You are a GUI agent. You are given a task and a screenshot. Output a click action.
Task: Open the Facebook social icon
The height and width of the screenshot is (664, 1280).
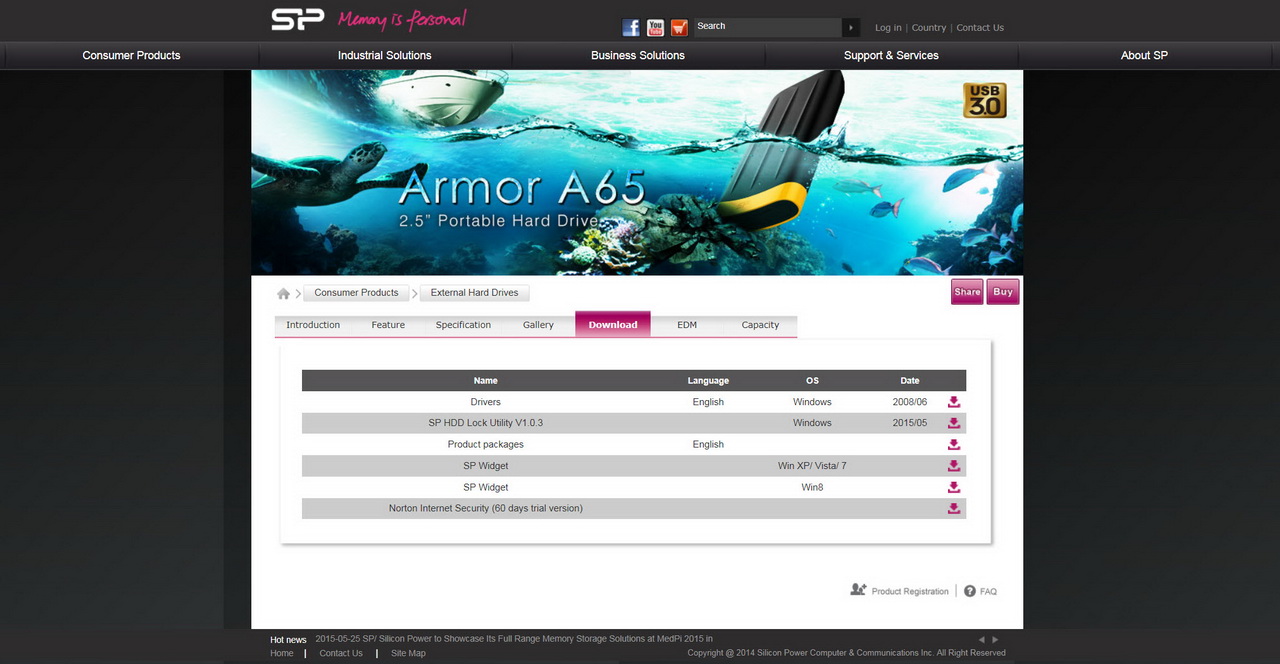click(631, 27)
